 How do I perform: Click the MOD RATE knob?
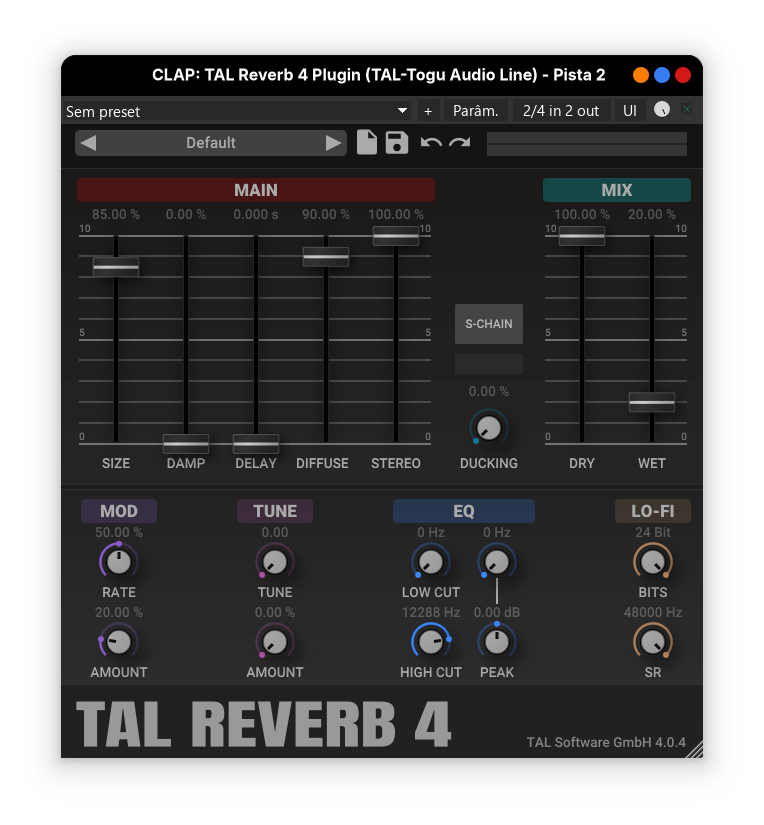tap(119, 562)
